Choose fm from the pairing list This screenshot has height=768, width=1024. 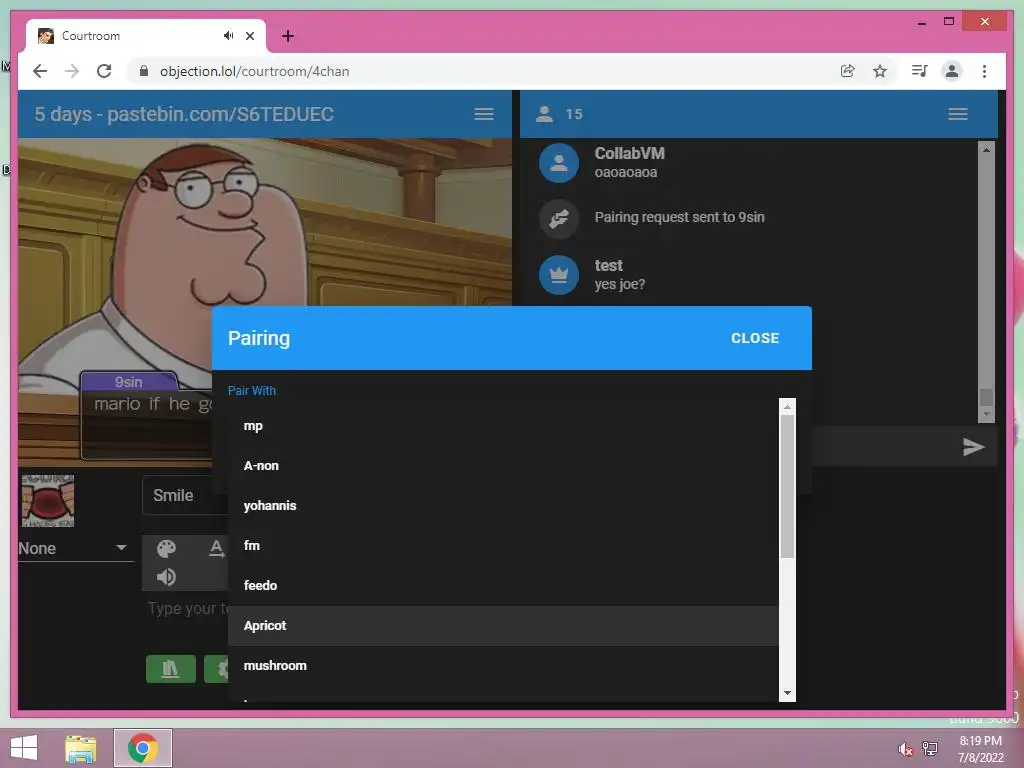pos(503,545)
